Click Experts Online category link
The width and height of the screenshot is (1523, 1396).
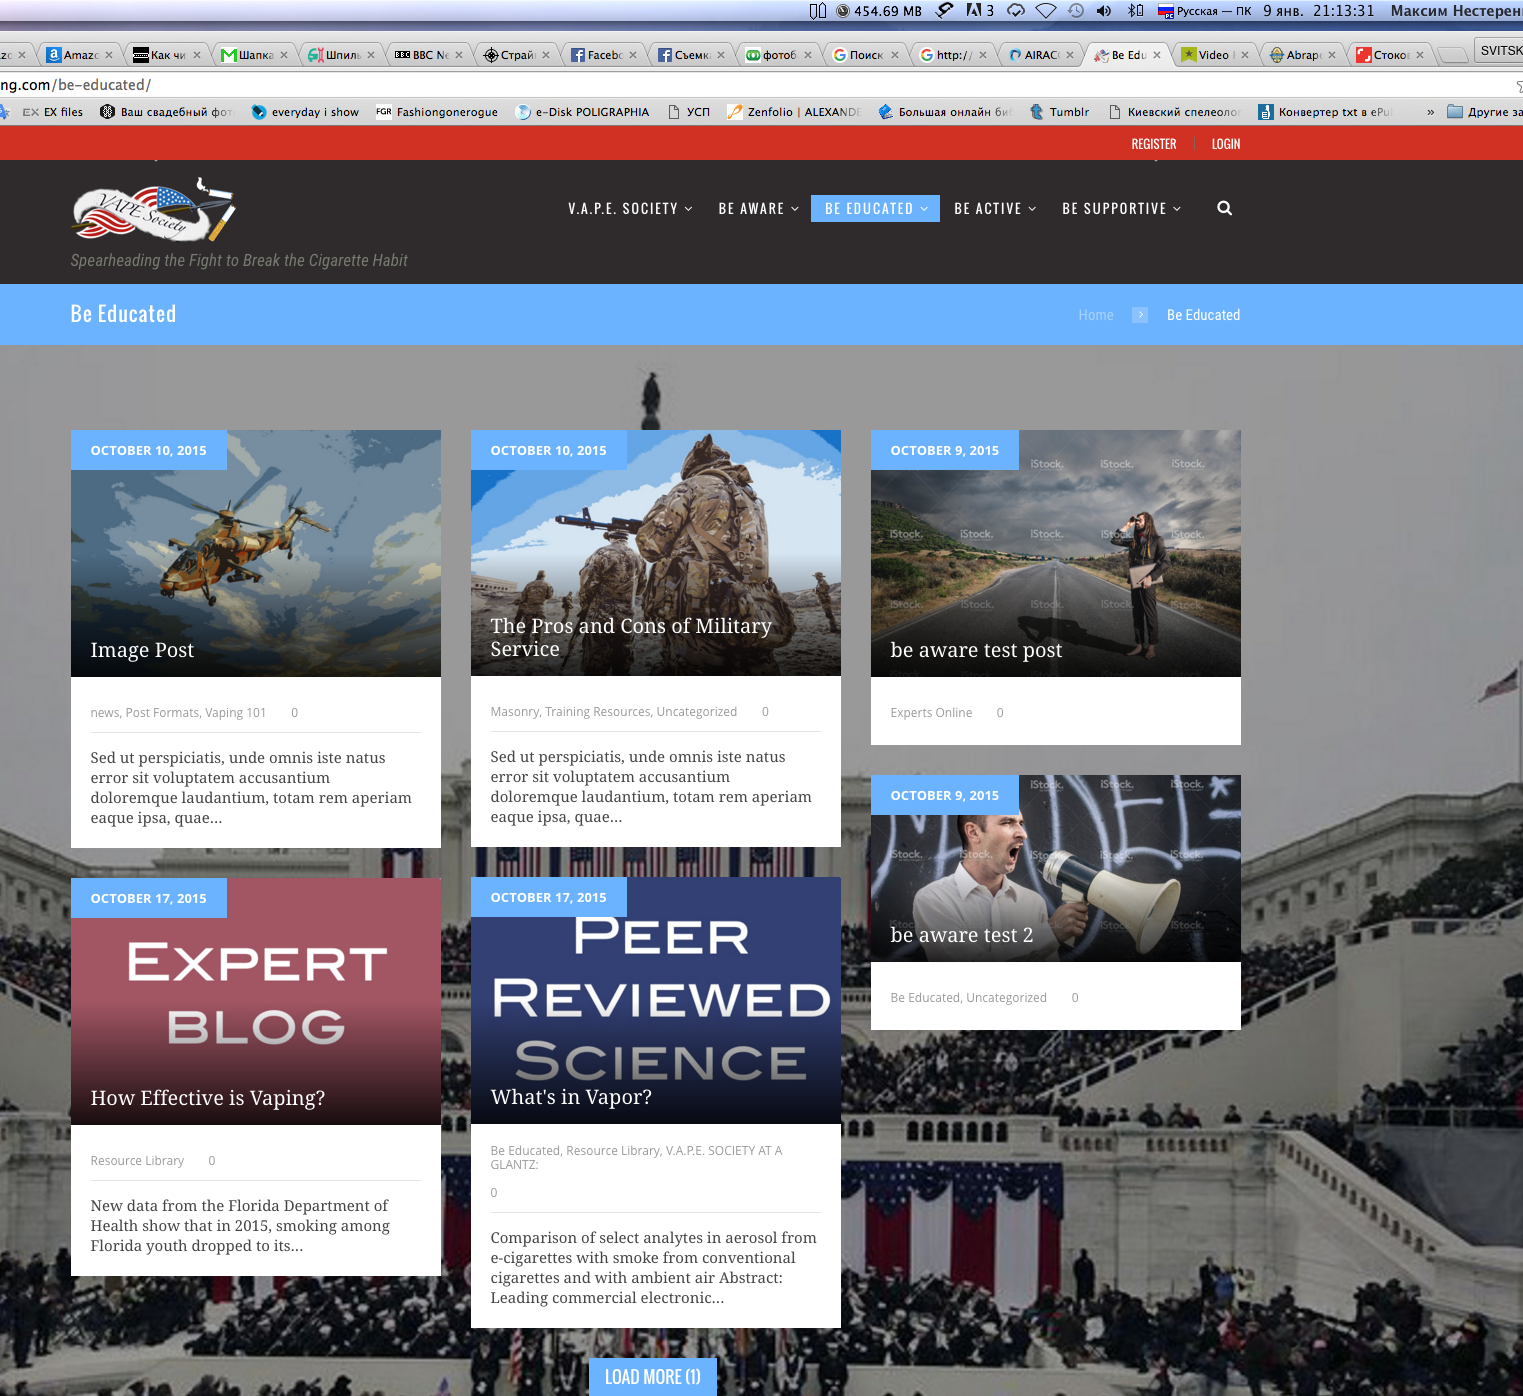931,713
